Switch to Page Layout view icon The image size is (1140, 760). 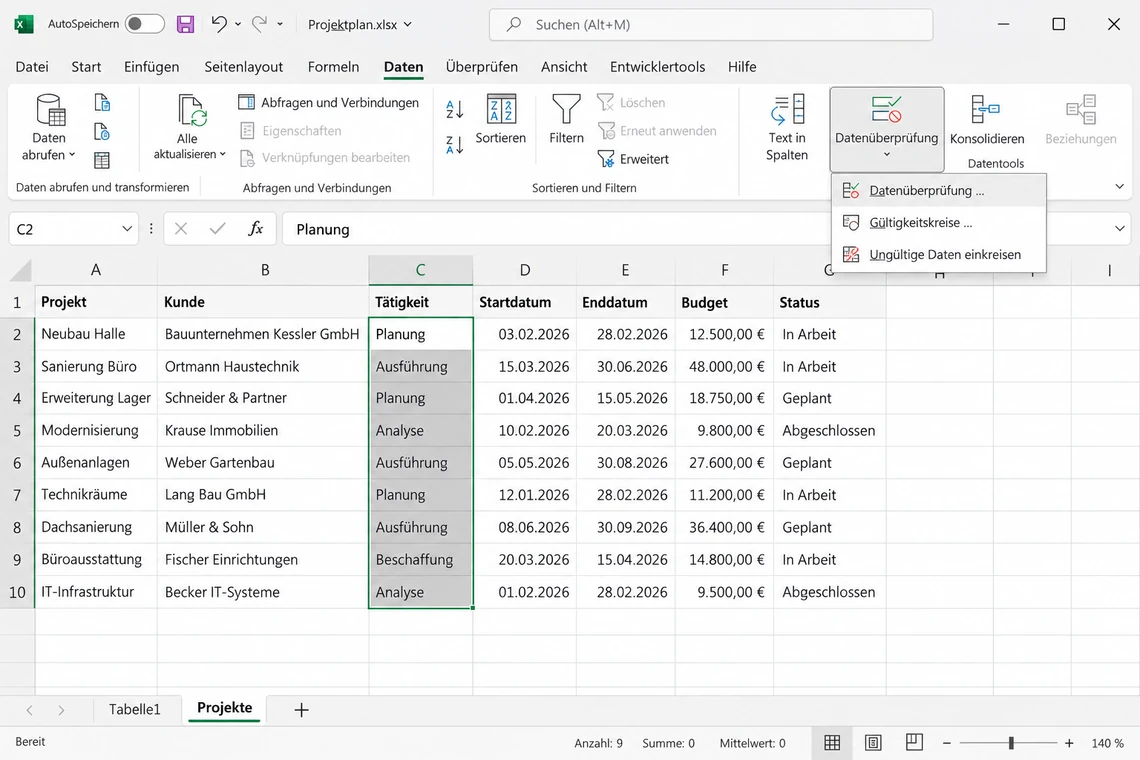(873, 743)
